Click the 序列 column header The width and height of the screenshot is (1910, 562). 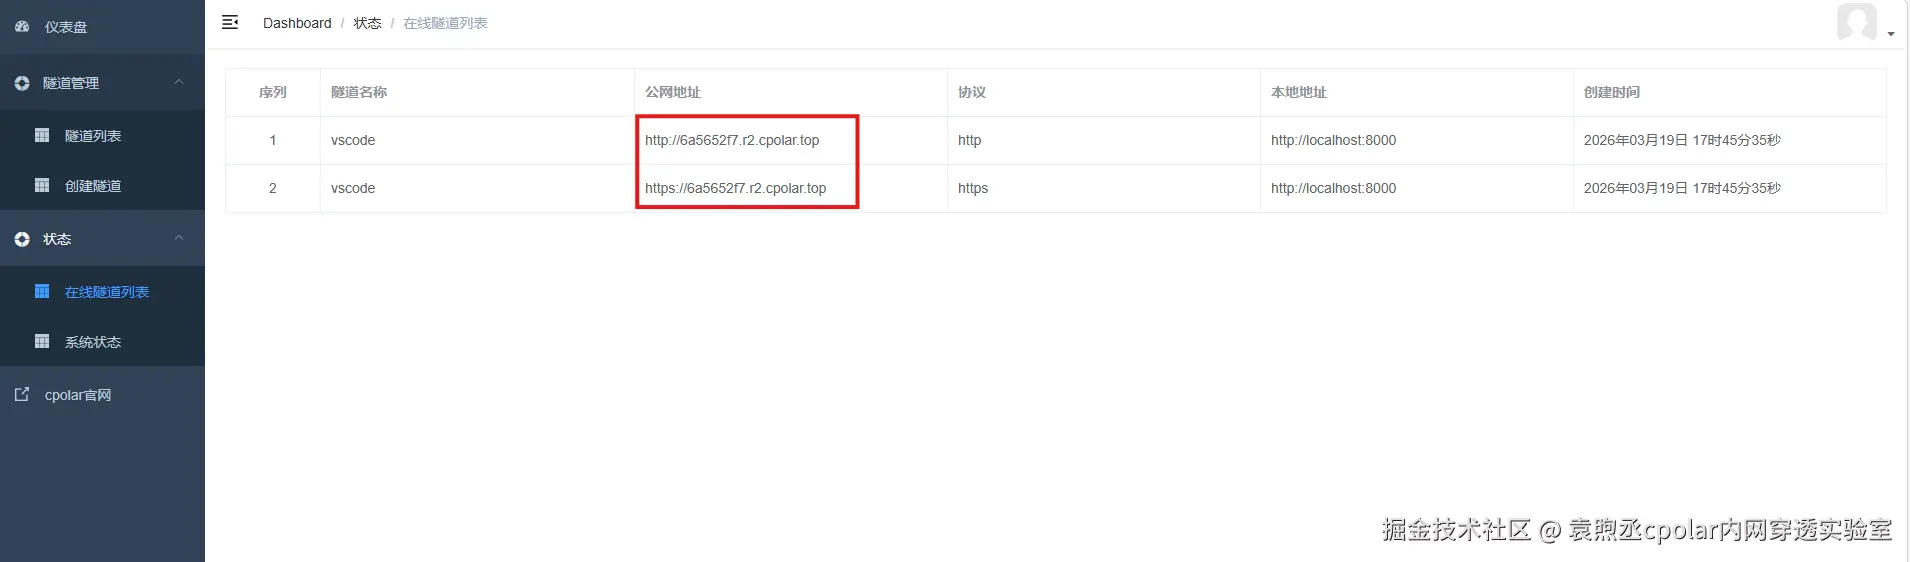coord(272,92)
